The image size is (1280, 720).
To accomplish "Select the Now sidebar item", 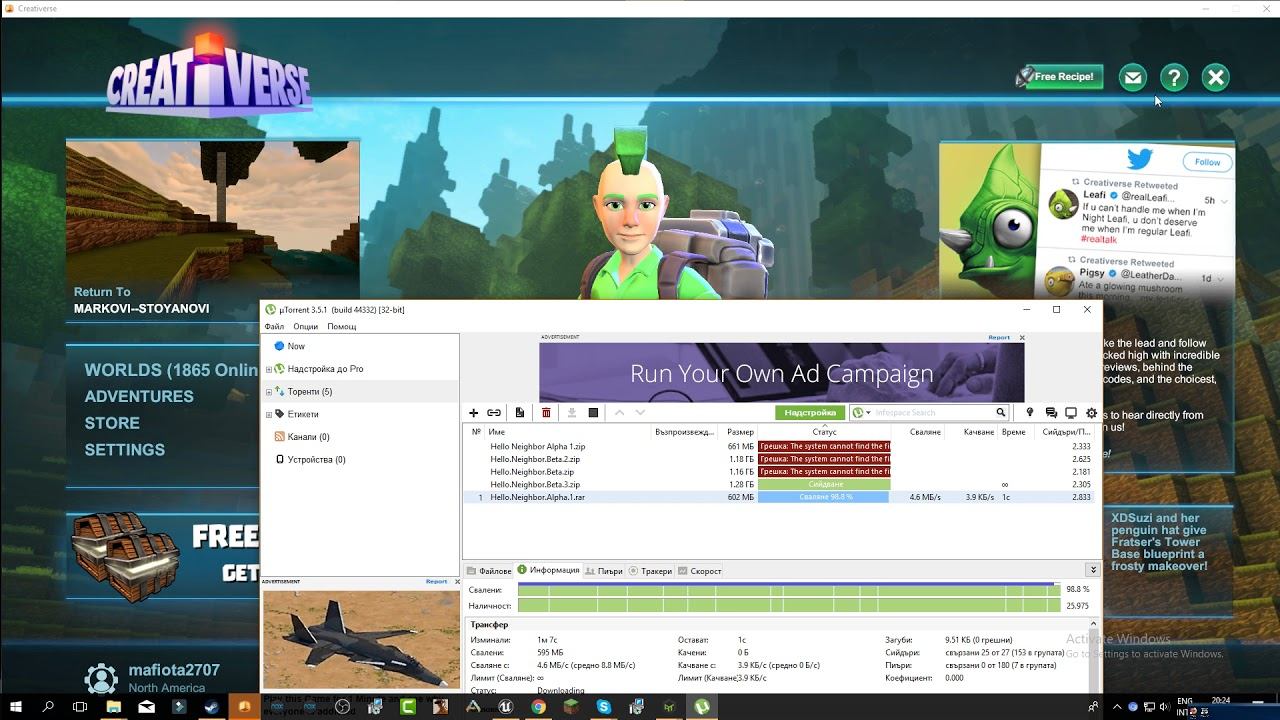I will [296, 346].
